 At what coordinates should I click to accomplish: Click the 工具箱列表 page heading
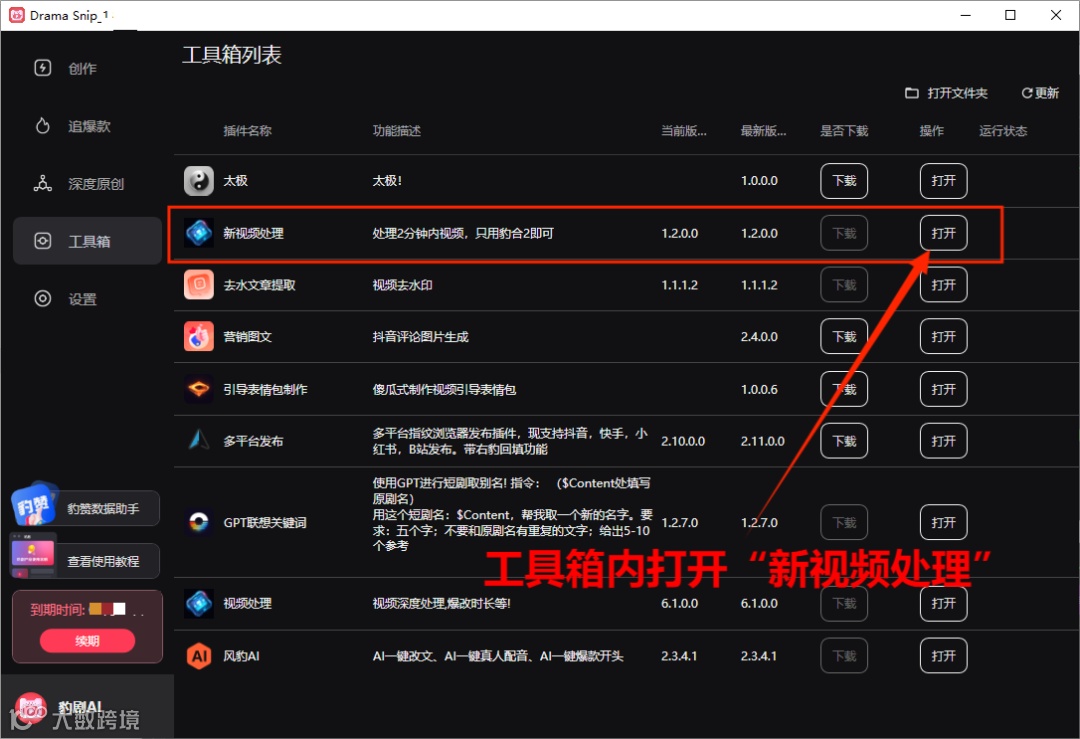click(231, 54)
